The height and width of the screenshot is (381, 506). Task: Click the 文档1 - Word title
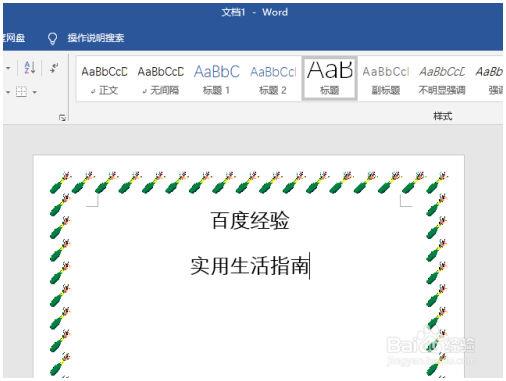pos(254,12)
